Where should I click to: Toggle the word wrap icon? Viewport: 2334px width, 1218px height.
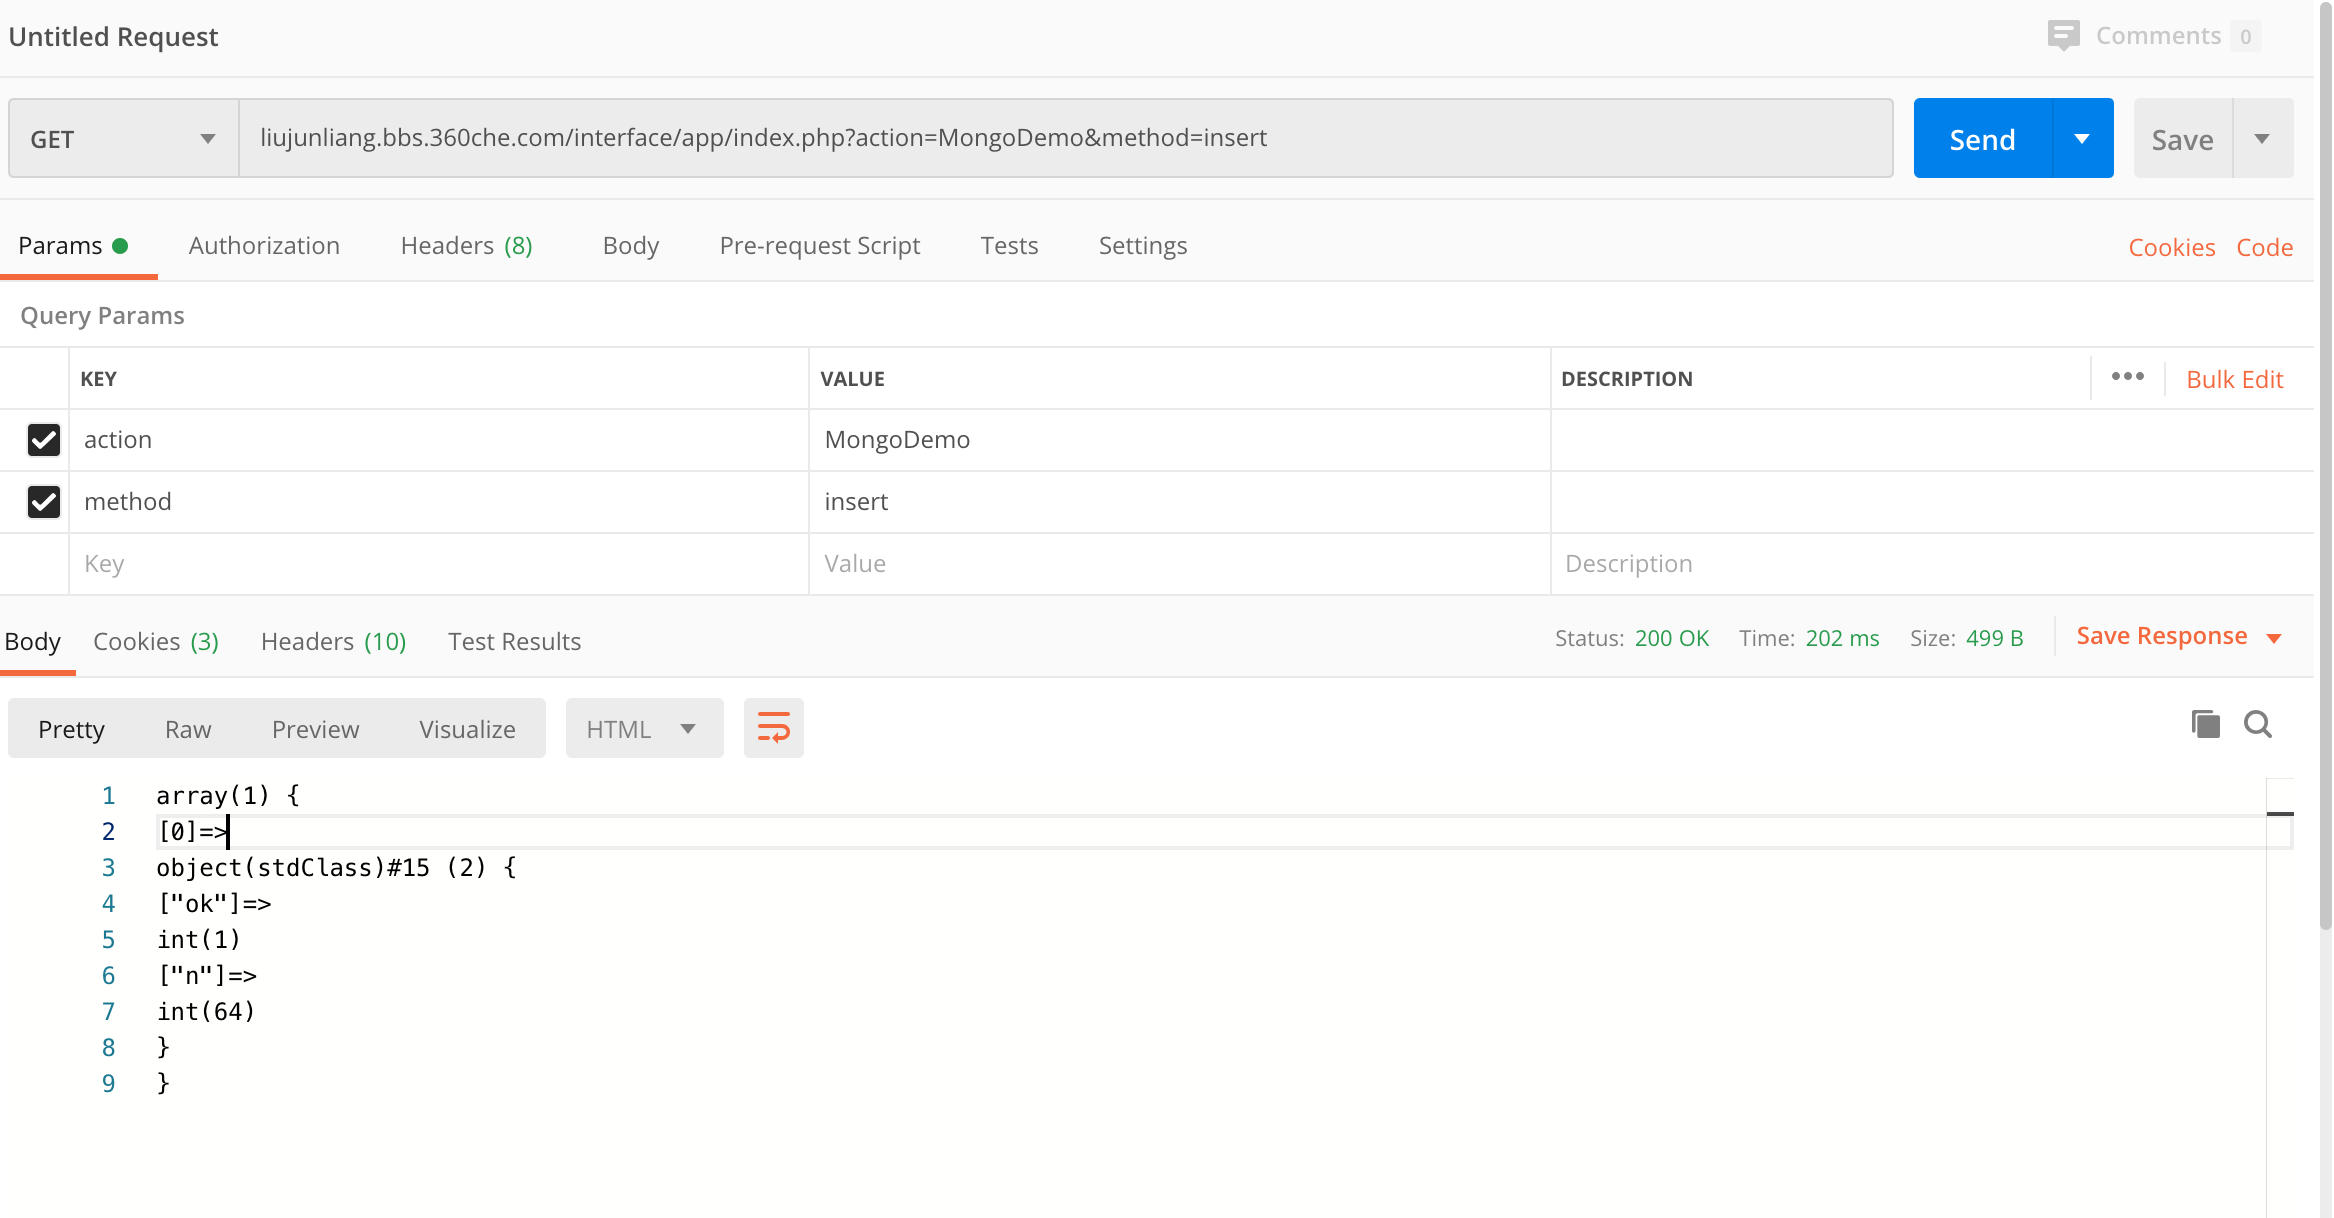point(773,728)
